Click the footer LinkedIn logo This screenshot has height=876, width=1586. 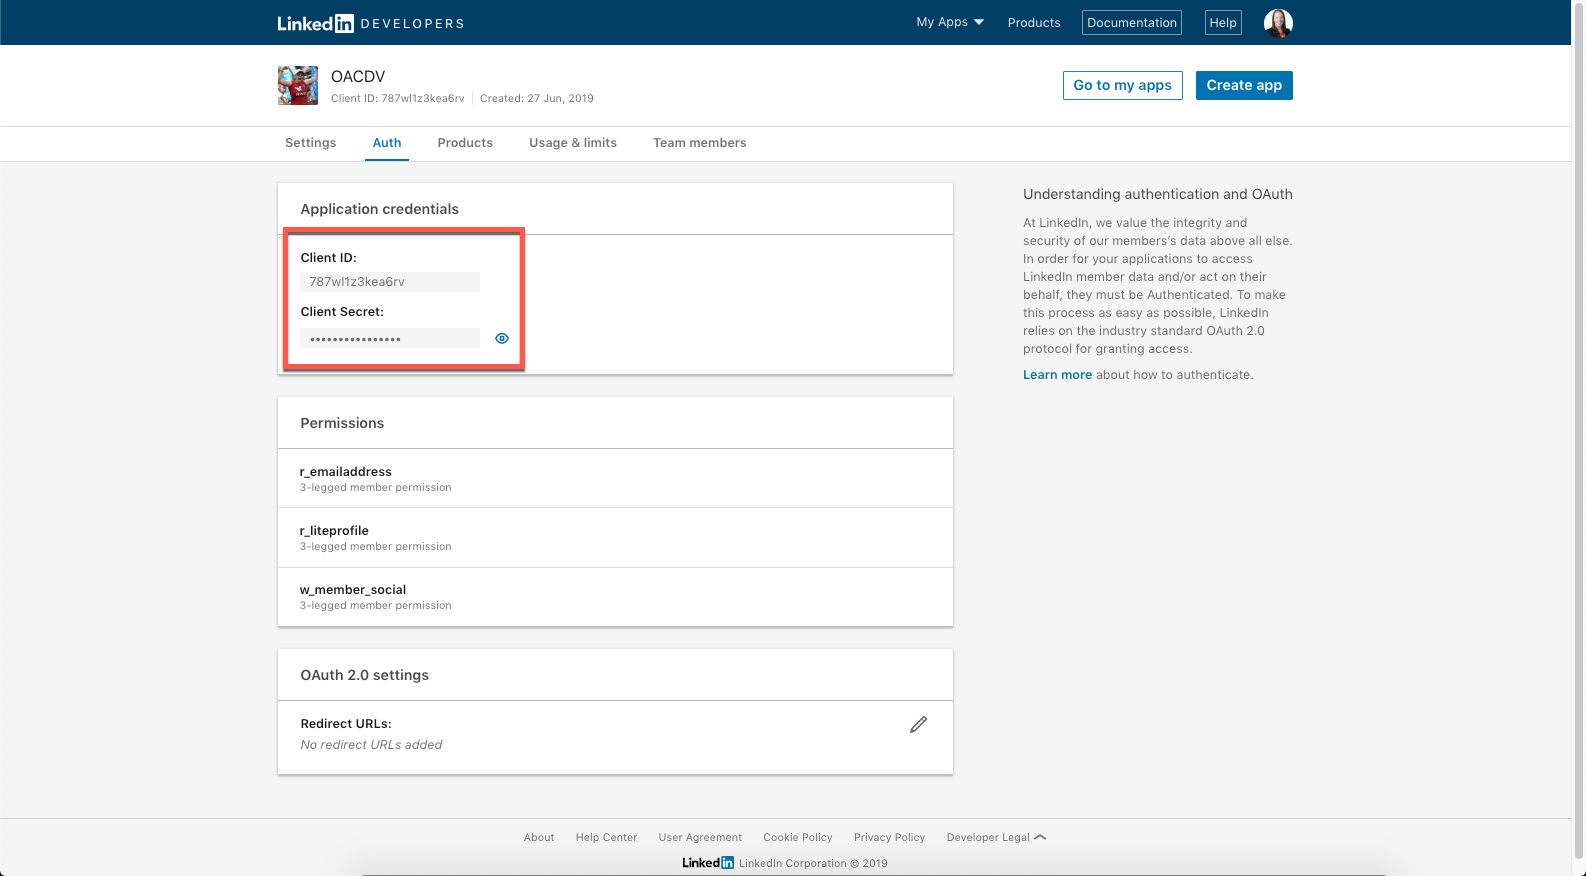(708, 863)
